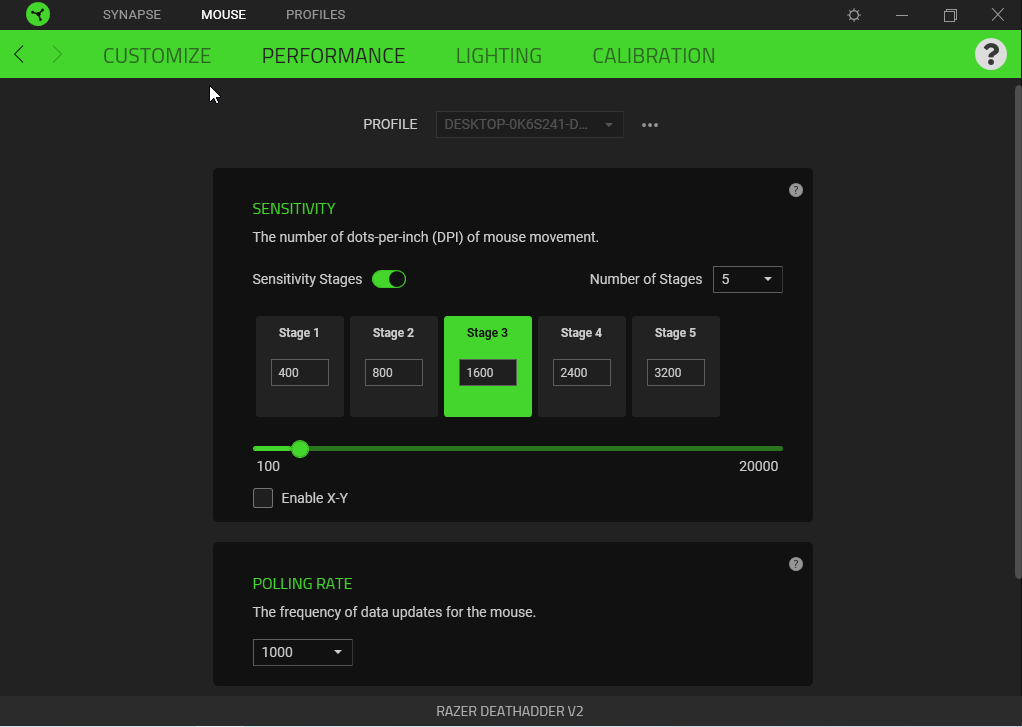Click the vertical scrollbar on the right
The image size is (1022, 727).
[1018, 331]
